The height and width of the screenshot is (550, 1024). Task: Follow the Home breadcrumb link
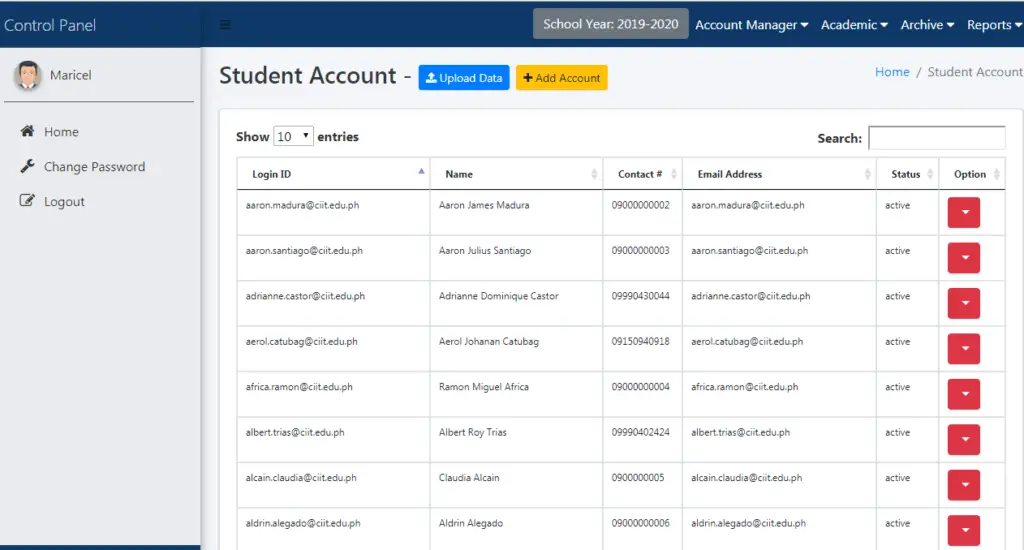tap(892, 72)
